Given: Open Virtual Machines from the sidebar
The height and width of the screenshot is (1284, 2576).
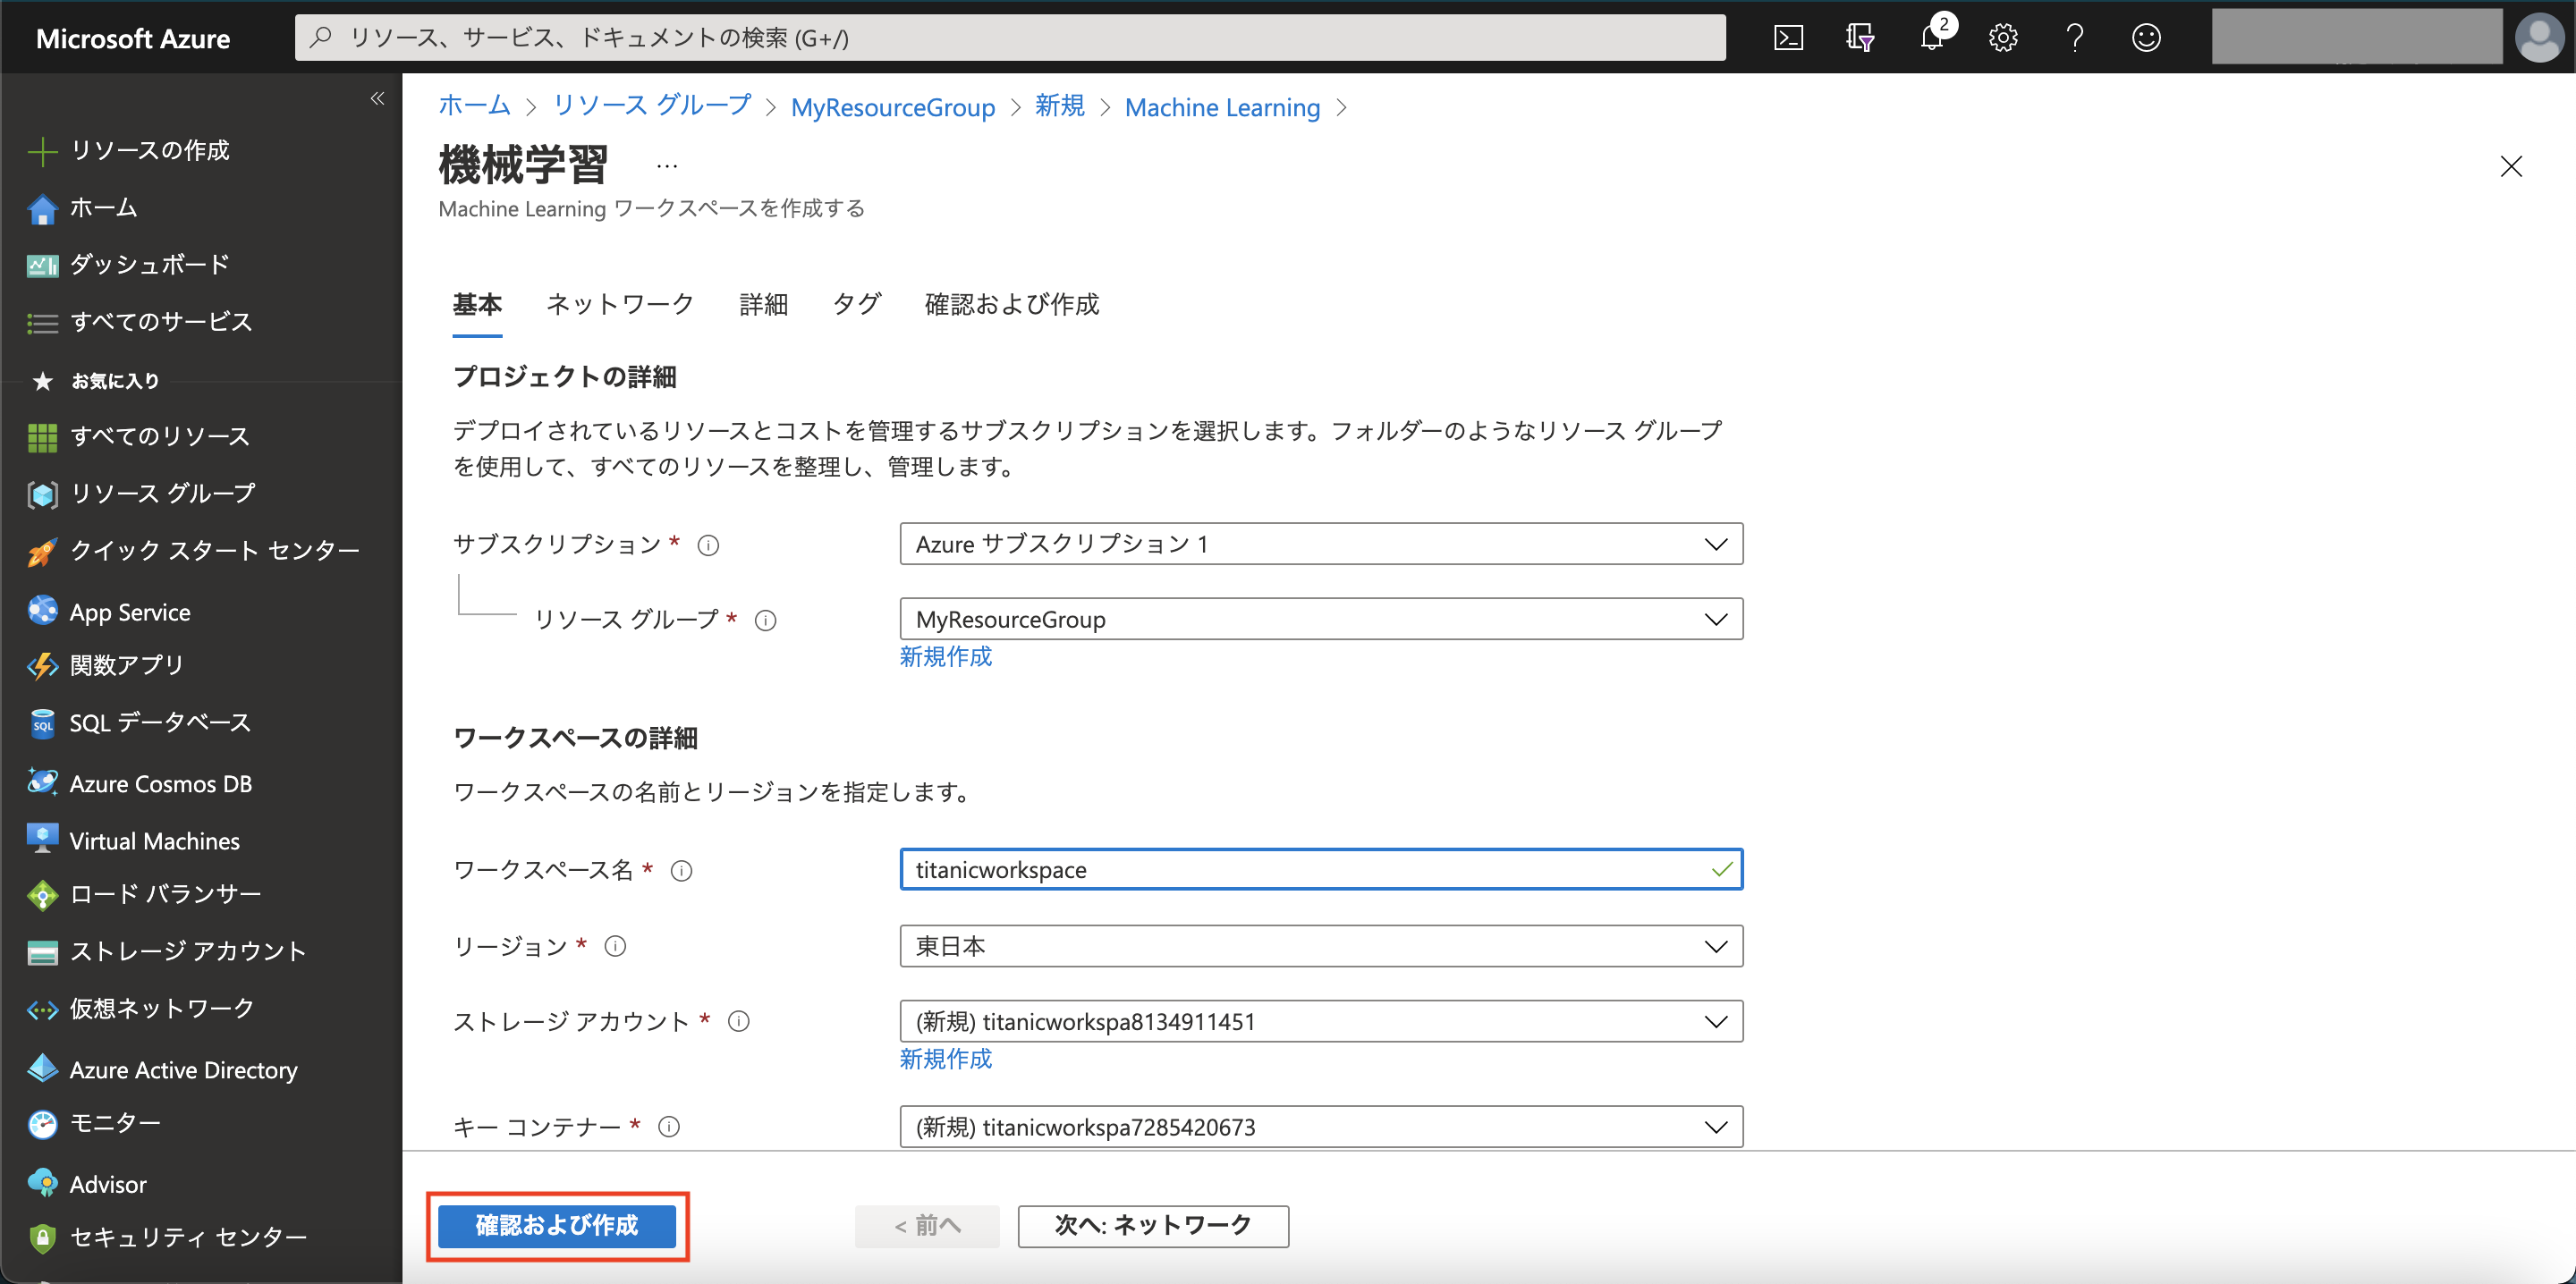Looking at the screenshot, I should click(154, 840).
